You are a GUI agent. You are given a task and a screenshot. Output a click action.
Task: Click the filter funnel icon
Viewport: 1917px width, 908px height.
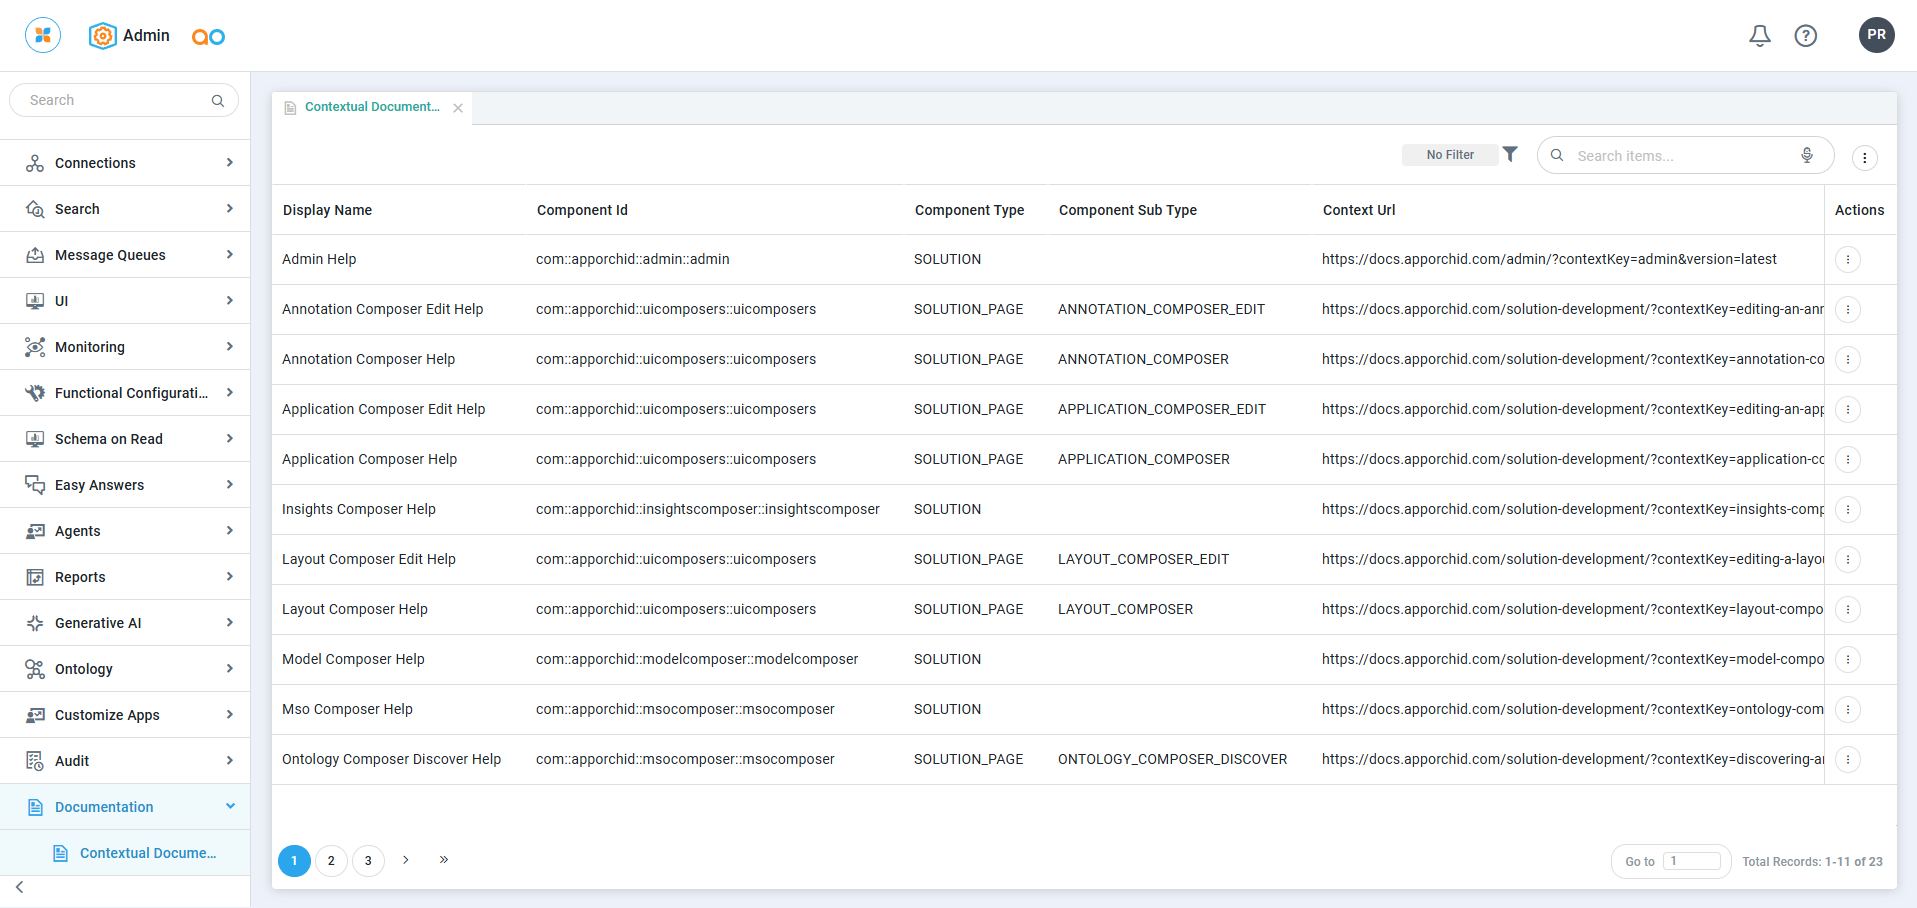coord(1510,154)
